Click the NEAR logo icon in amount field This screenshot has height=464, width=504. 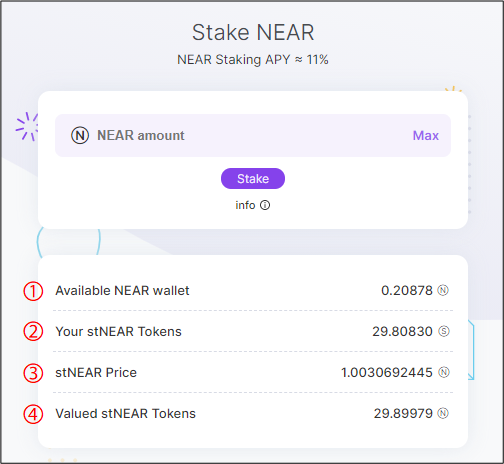point(80,135)
